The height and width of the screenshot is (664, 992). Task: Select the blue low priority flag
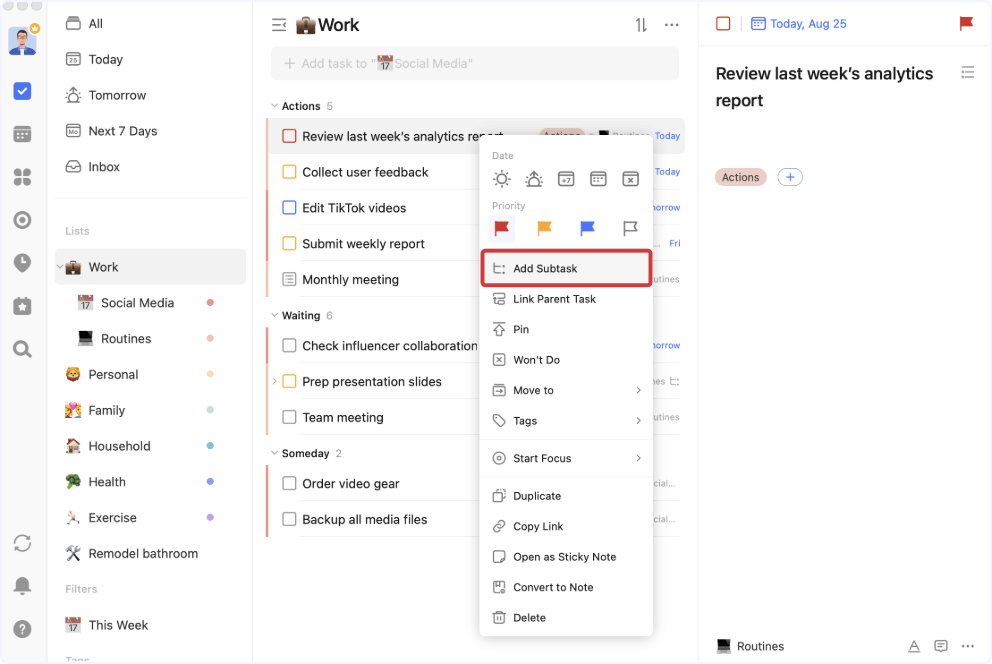587,229
